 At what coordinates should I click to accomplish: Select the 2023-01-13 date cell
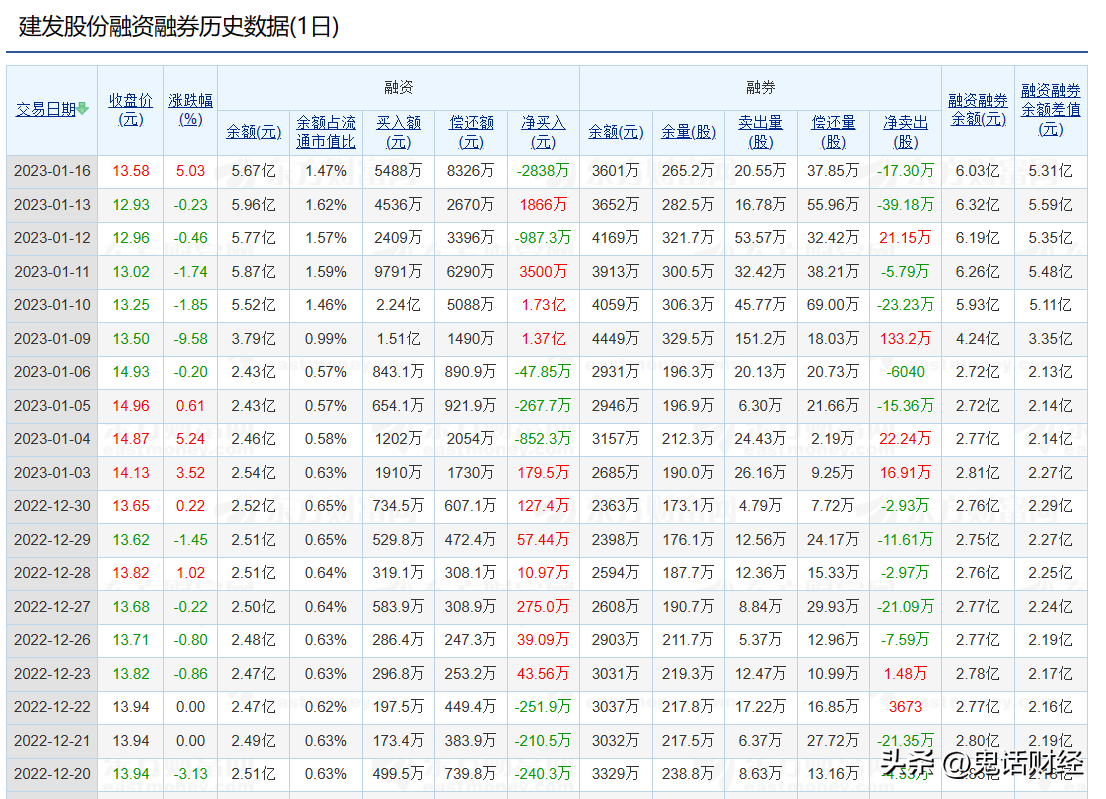coord(52,205)
